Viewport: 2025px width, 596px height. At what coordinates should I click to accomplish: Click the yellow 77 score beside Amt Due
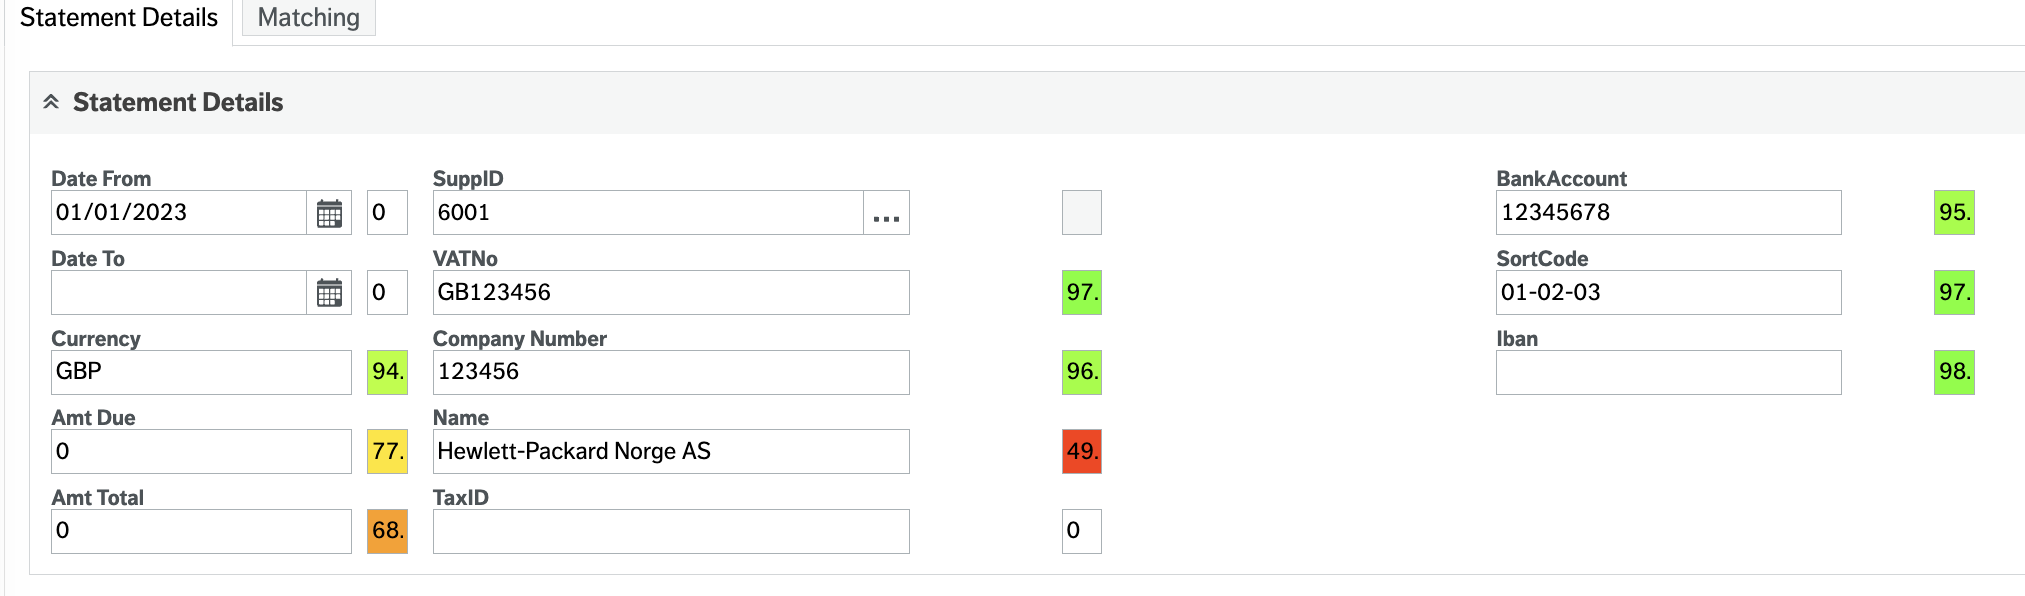point(386,451)
